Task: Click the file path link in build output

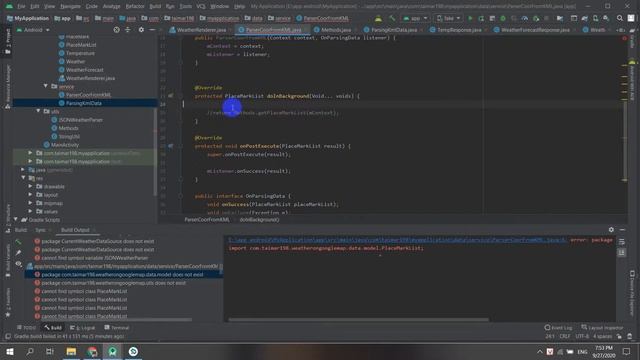Action: 397,240
